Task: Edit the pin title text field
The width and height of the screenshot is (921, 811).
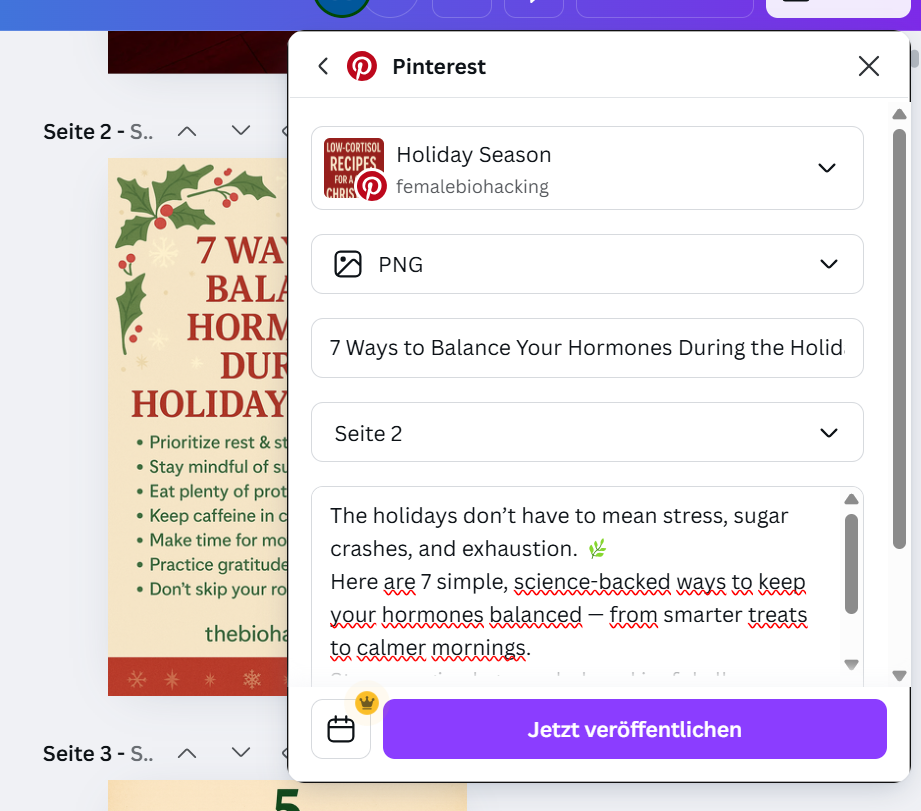Action: point(587,348)
